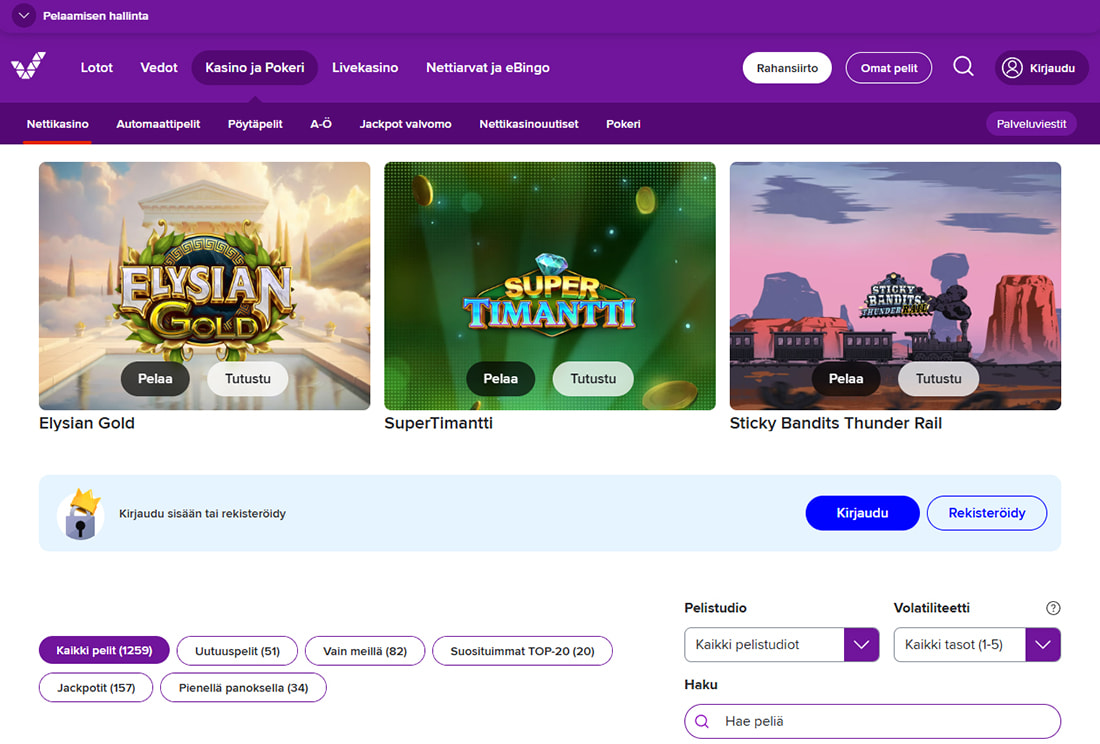
Task: Open the SuperTimantti game thumbnail
Action: (x=550, y=286)
